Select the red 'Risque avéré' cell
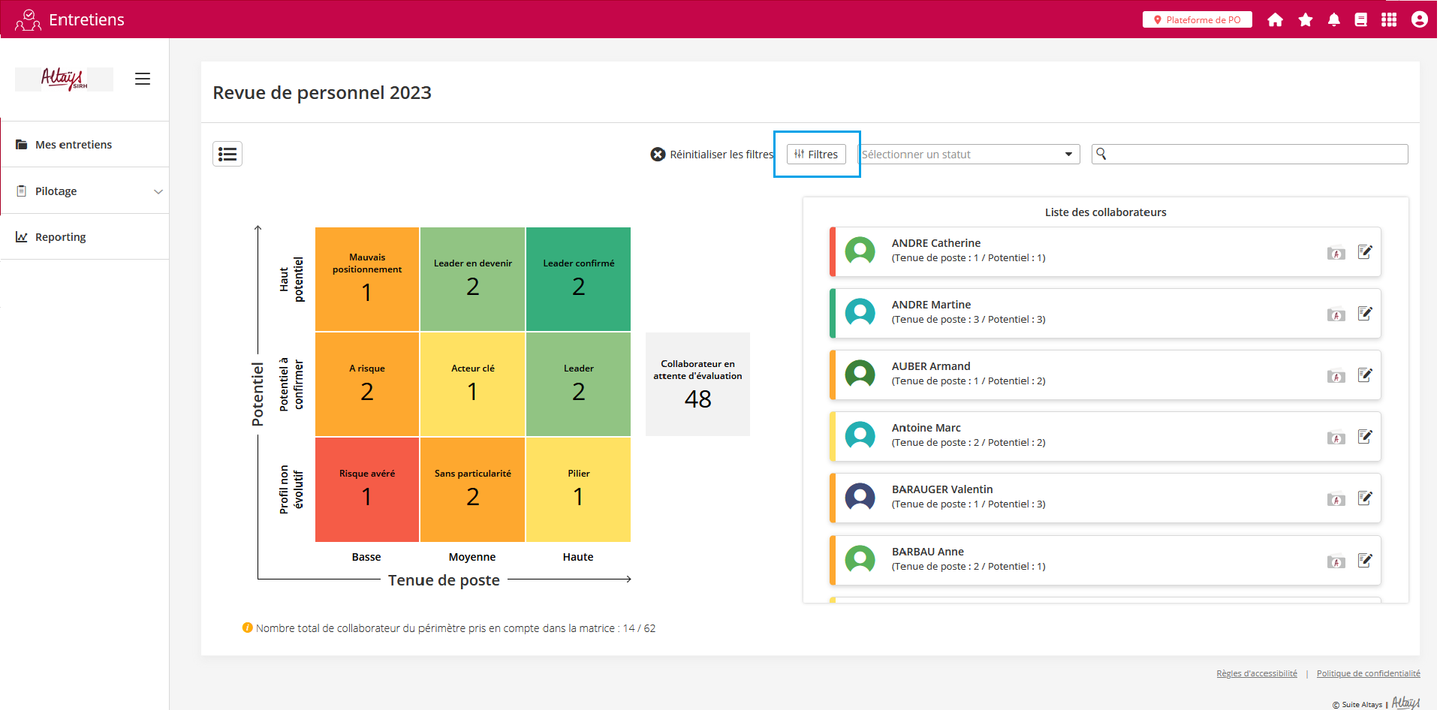Viewport: 1440px width, 710px height. click(367, 489)
